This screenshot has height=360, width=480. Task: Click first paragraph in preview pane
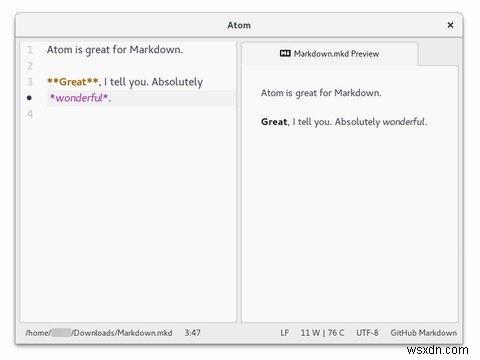coord(321,93)
